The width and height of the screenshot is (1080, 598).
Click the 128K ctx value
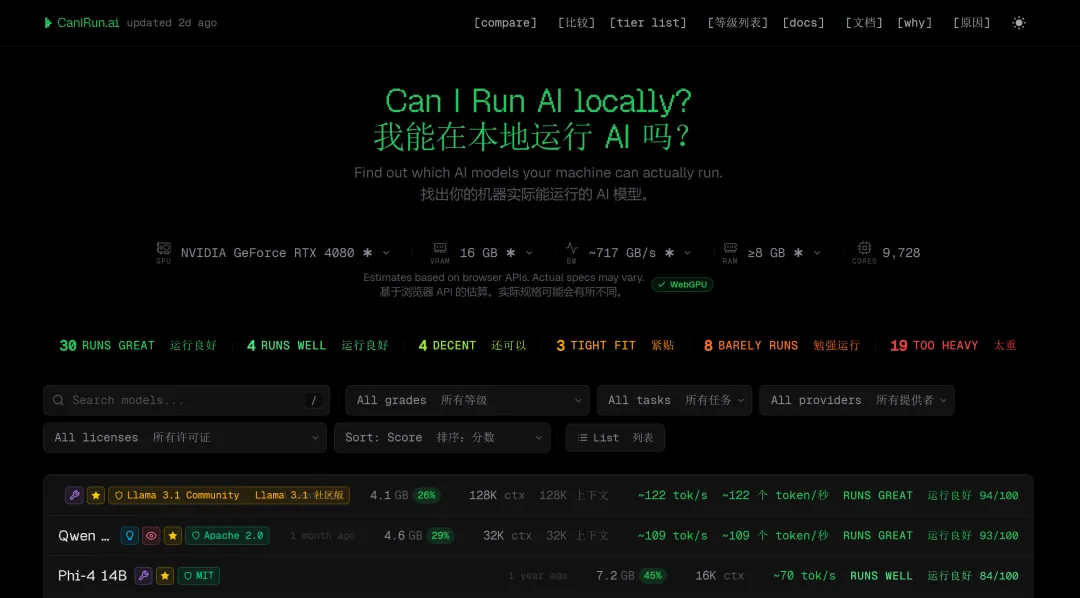tap(497, 495)
